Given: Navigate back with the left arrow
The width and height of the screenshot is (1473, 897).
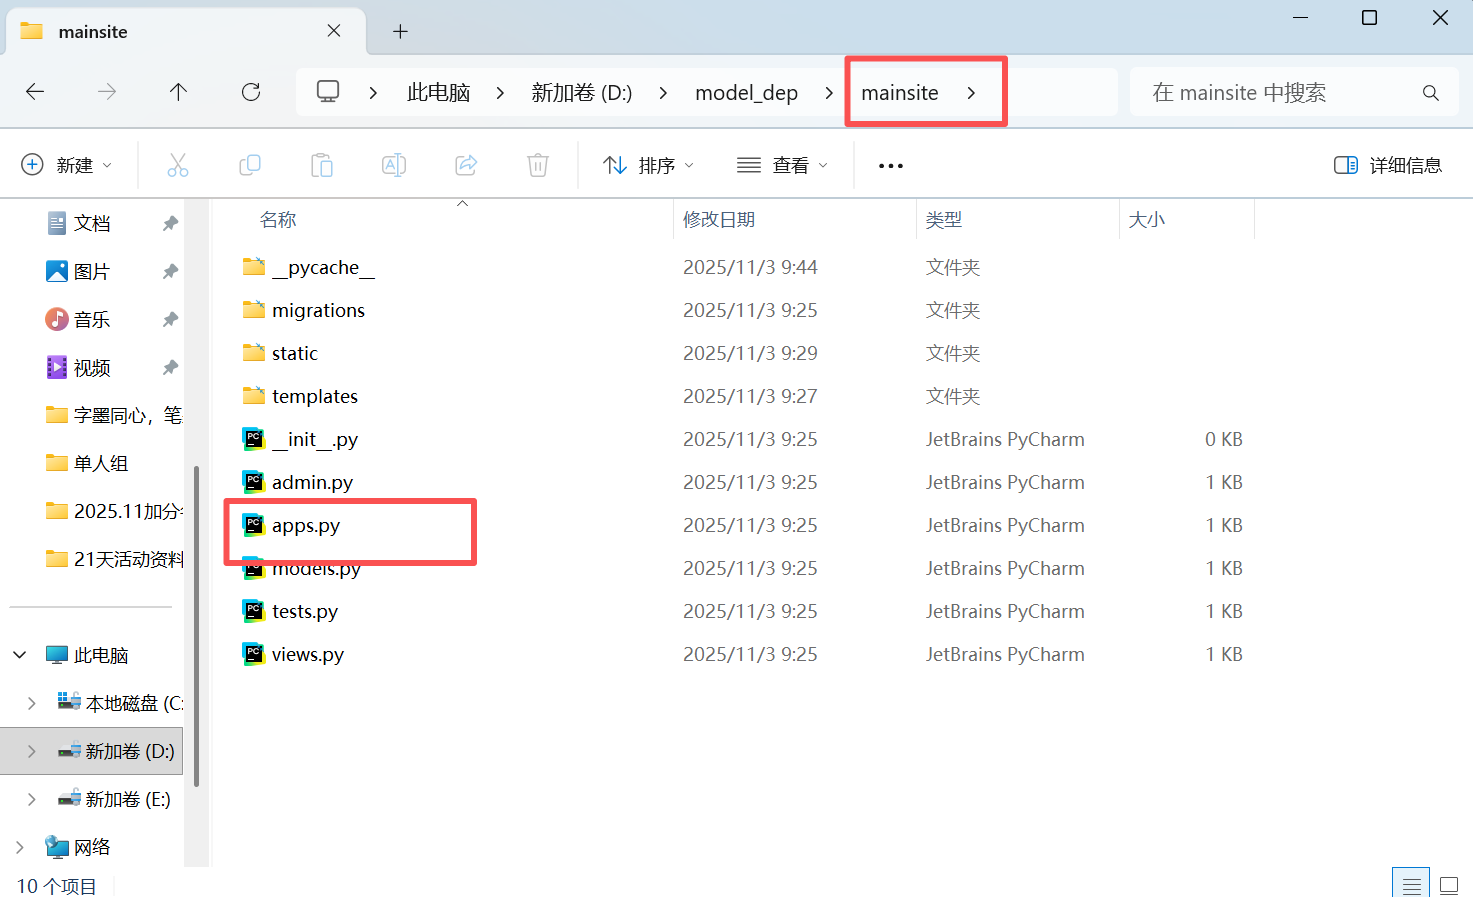Looking at the screenshot, I should [35, 92].
